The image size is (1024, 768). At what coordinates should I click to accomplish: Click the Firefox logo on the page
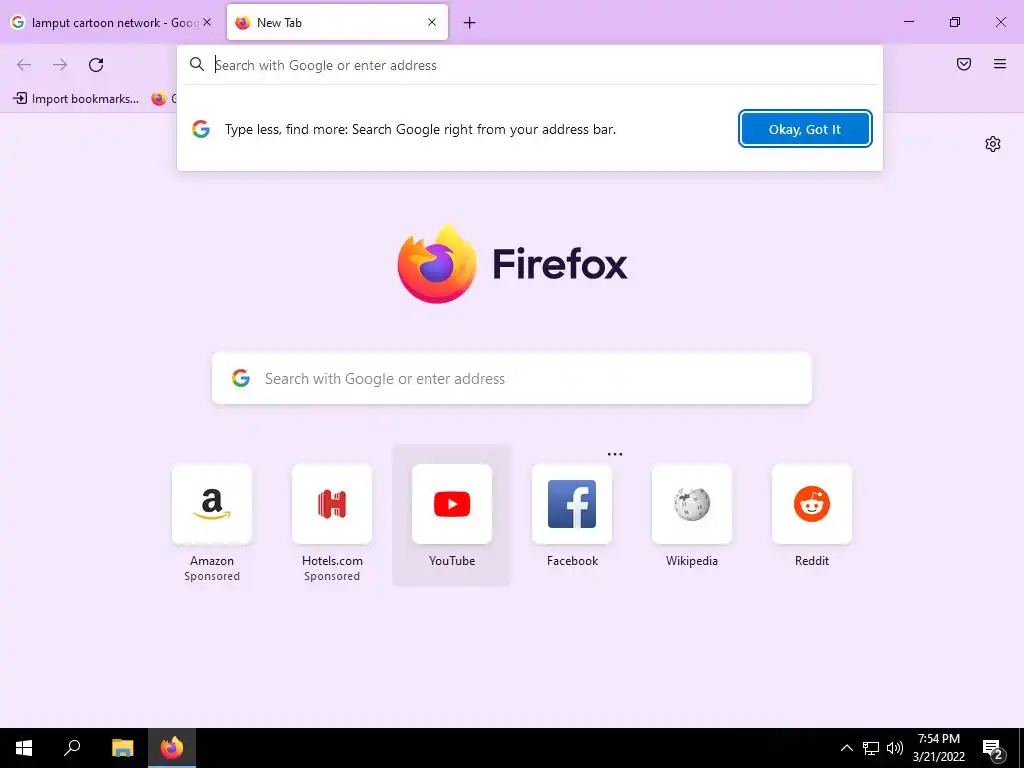point(437,264)
